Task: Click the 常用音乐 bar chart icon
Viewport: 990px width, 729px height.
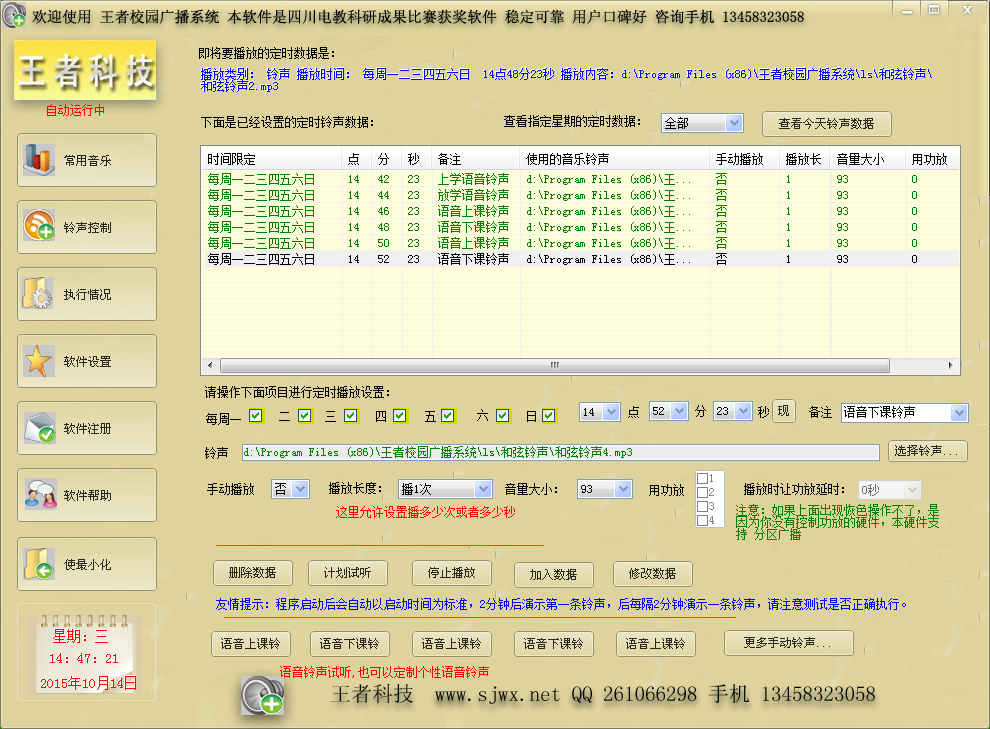Action: tap(39, 160)
